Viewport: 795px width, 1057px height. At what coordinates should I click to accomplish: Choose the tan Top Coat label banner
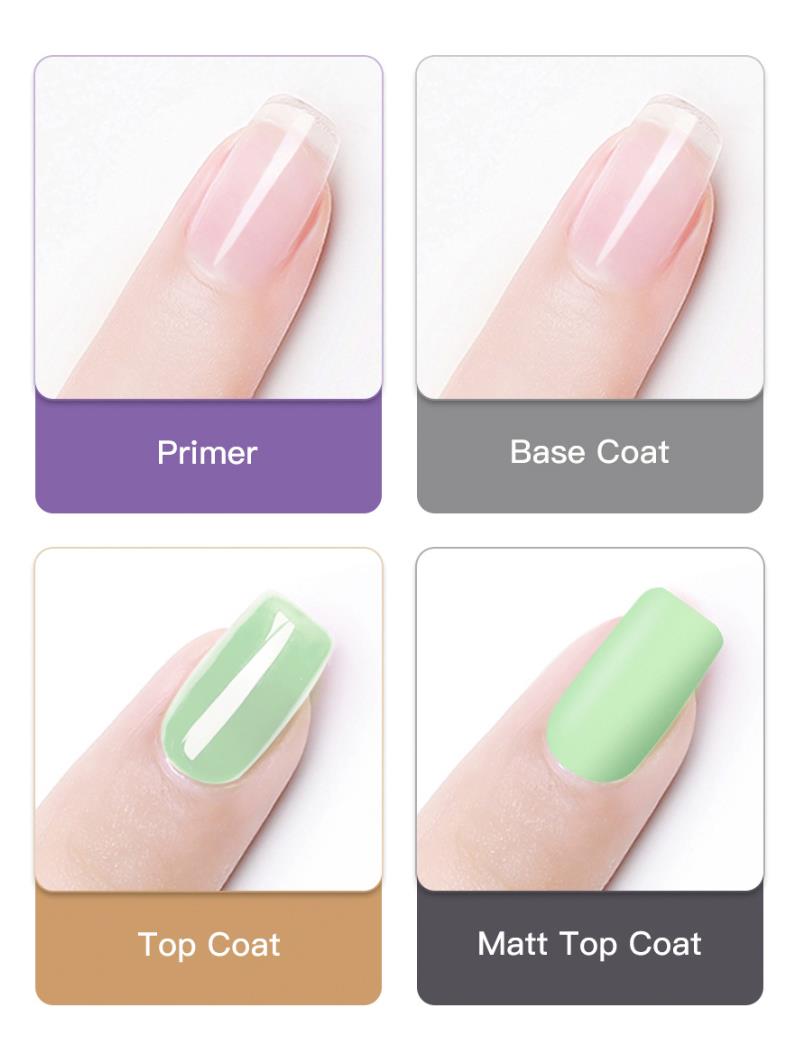[x=208, y=947]
